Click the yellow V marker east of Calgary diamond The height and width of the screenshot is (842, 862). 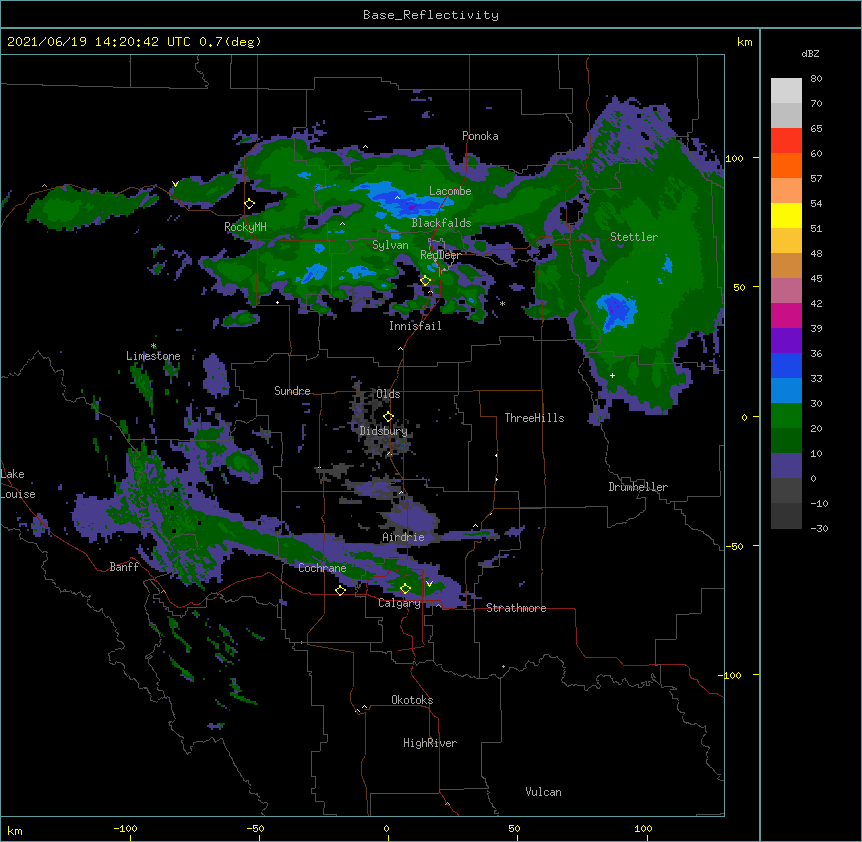point(429,584)
